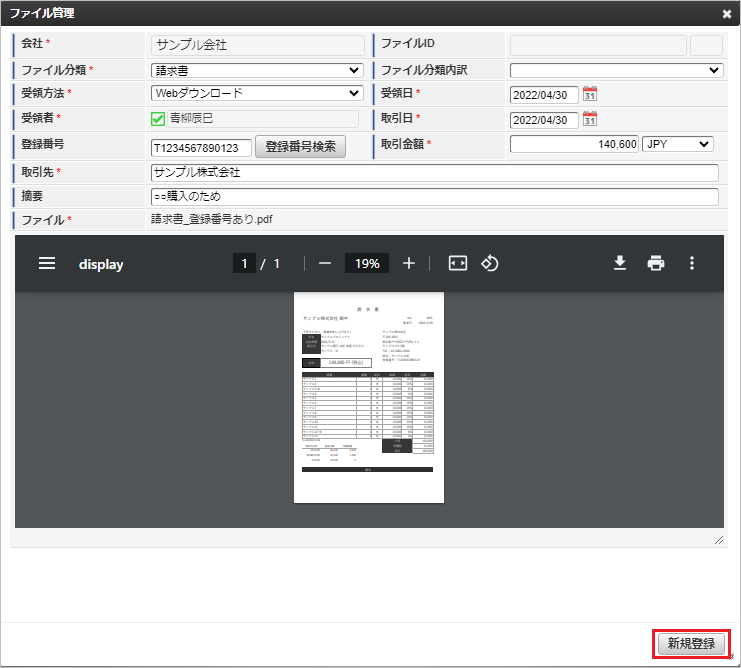Toggle the 青柳辰巳 recipient checkbox
Viewport: 741px width, 668px height.
(x=158, y=120)
